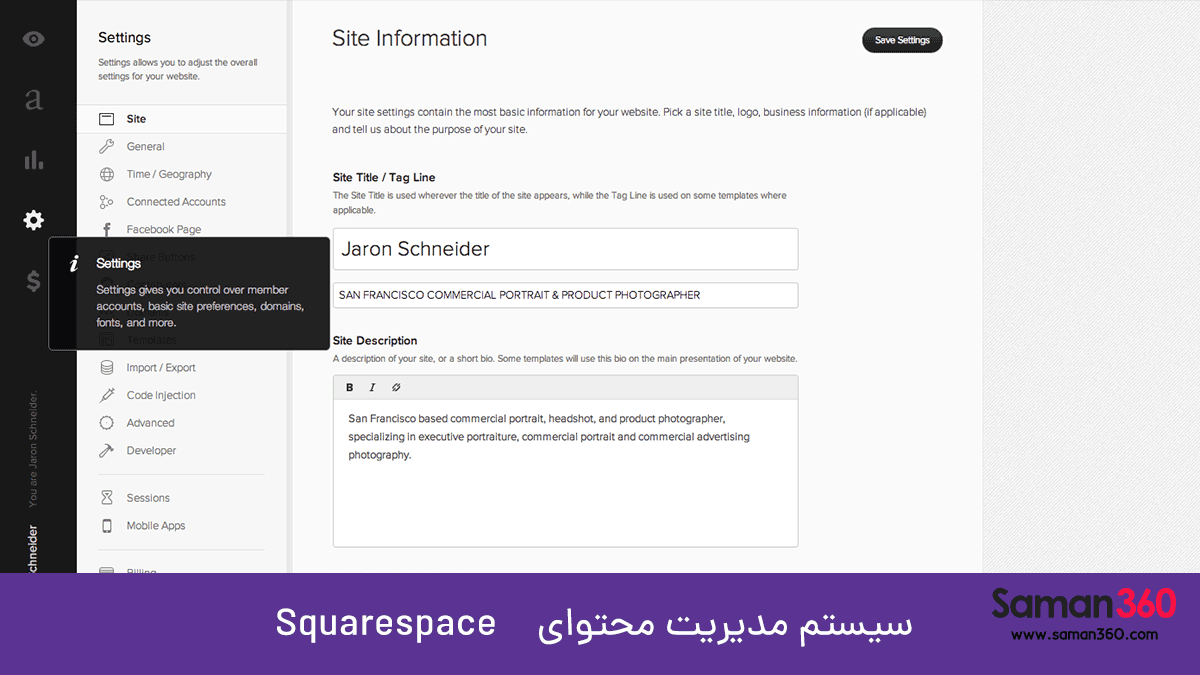Open the 'a' style icon in dark sidebar
Screen dimensions: 1200x675
(x=34, y=99)
